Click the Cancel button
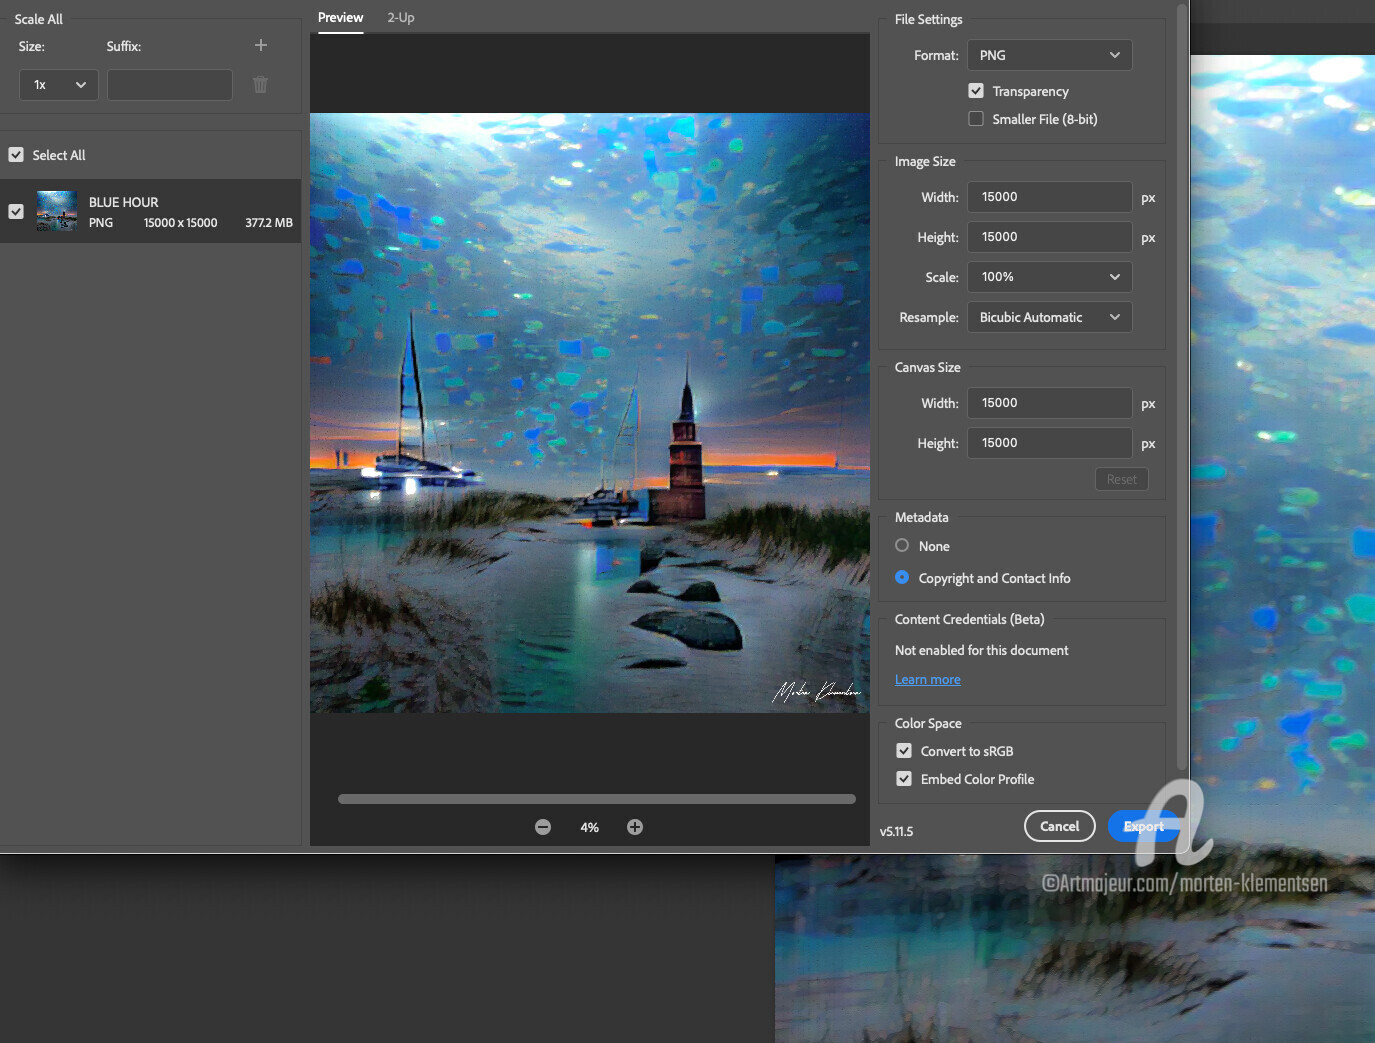Screen dimensions: 1375x1043 coord(1060,826)
